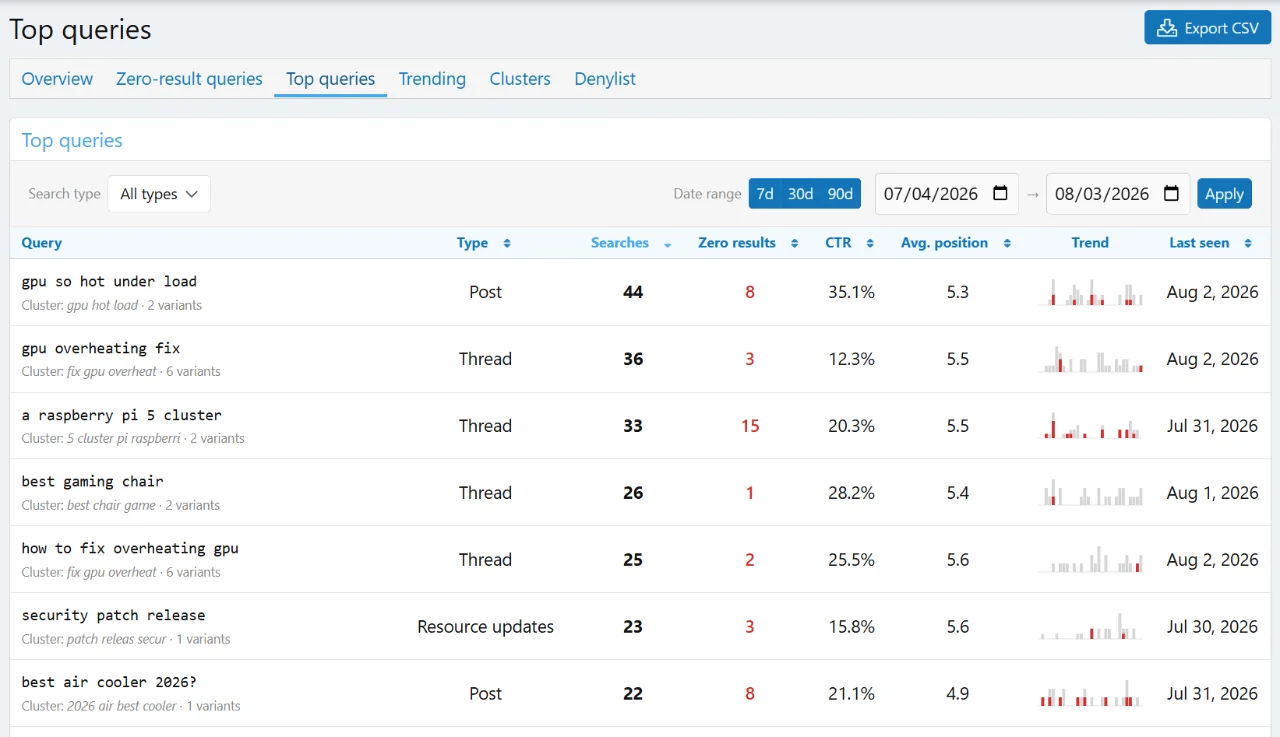
Task: Toggle Searches column descending sort arrow
Action: coord(667,243)
